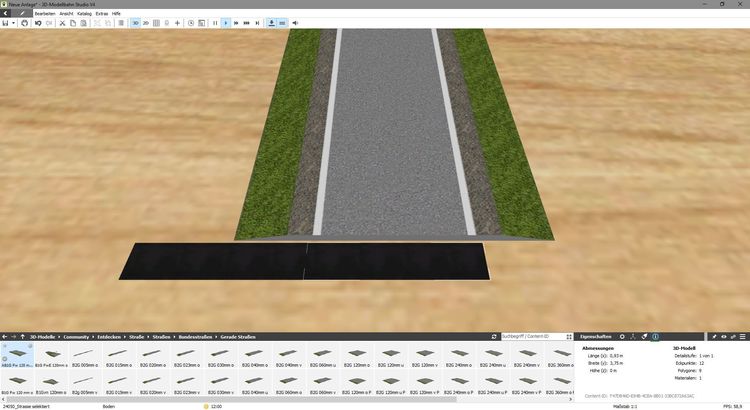The width and height of the screenshot is (750, 410).
Task: Click the Undo arrow icon
Action: click(38, 23)
